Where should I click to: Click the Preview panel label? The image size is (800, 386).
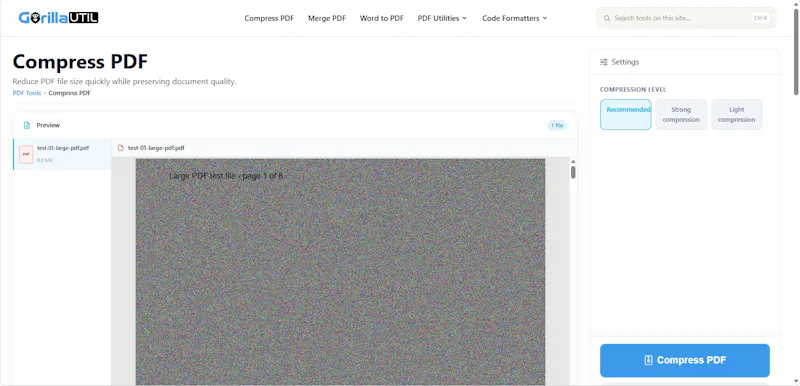(48, 125)
